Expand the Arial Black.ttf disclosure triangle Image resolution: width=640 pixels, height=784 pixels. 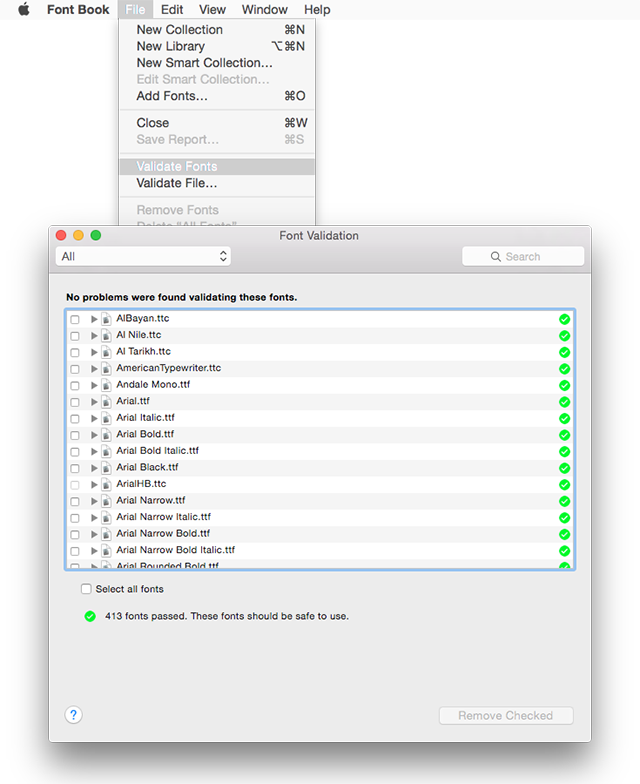coord(94,468)
